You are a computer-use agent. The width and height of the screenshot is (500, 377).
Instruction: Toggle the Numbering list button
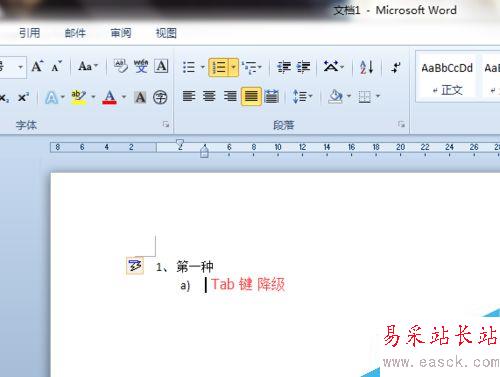coord(219,67)
